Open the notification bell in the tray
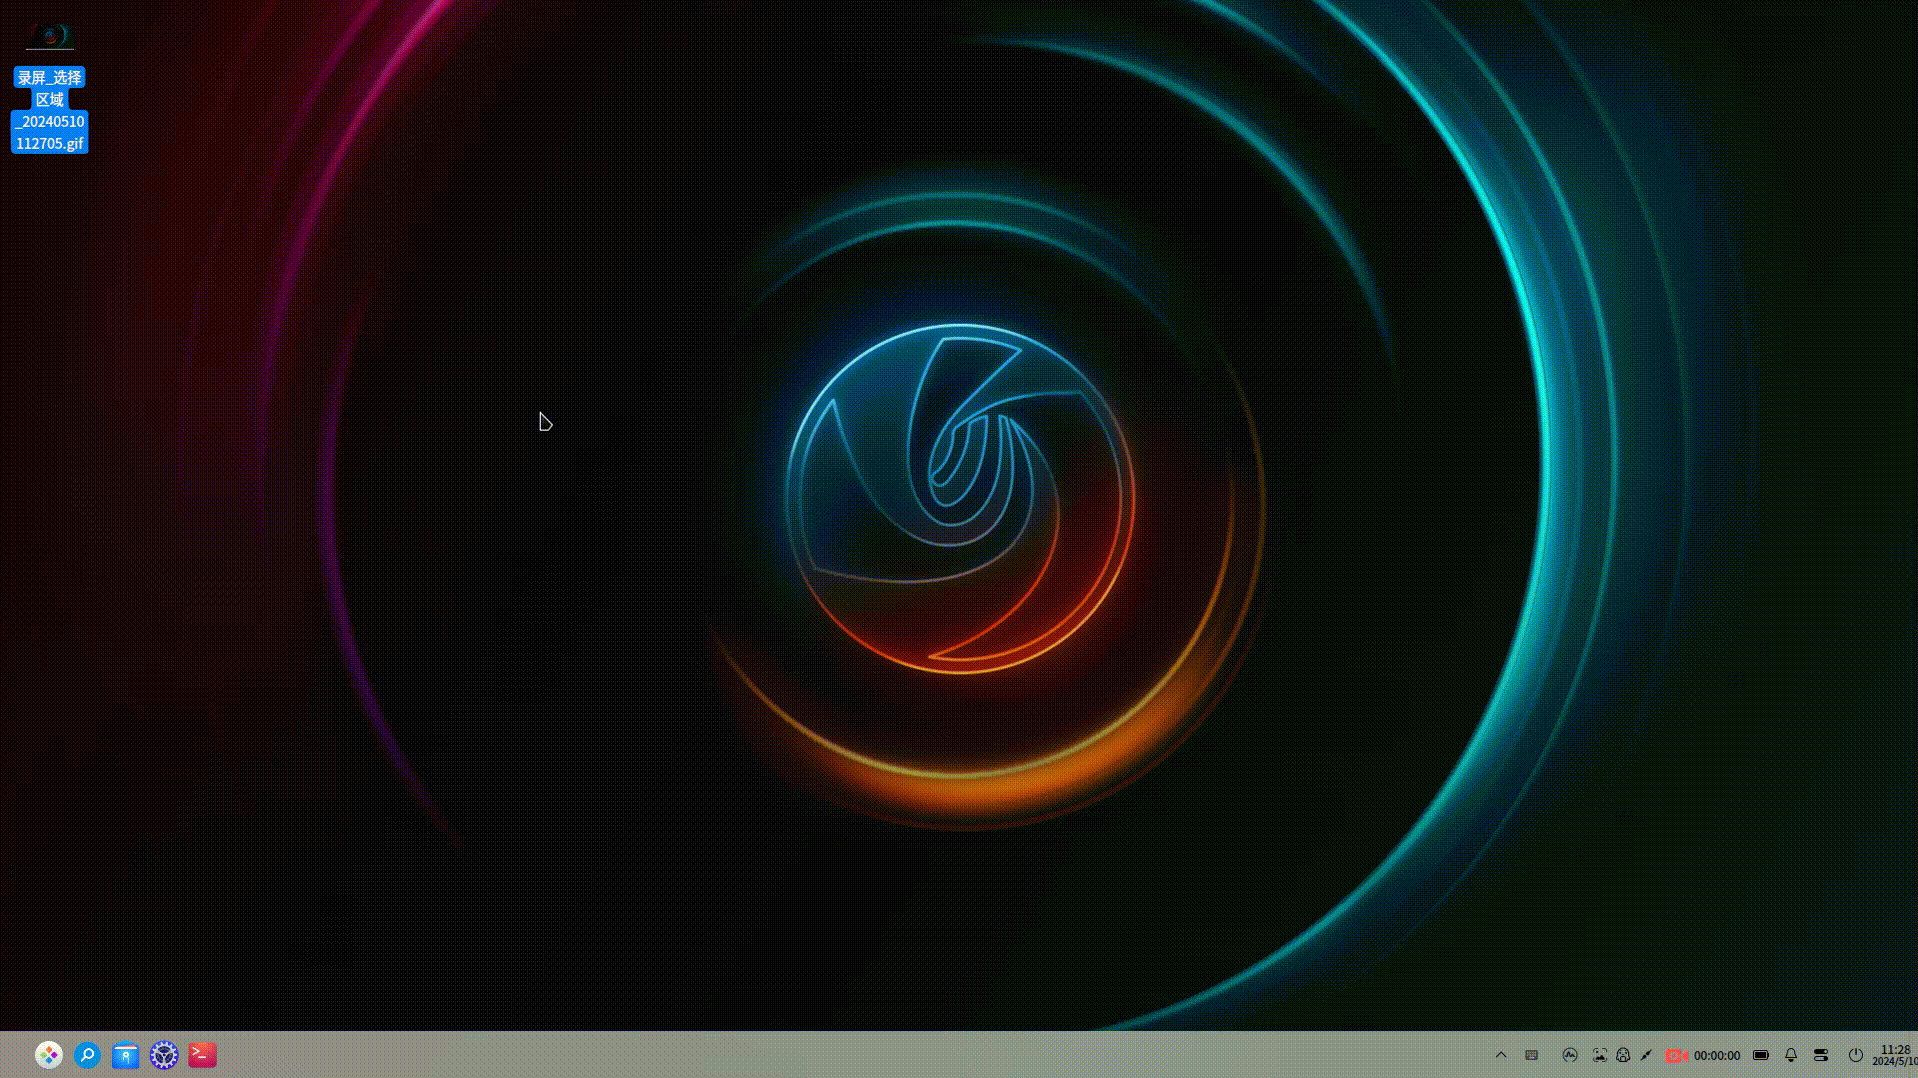 tap(1791, 1055)
